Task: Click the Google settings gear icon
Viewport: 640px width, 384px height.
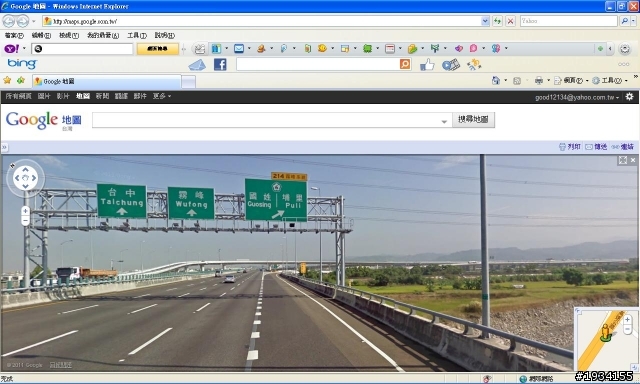Action: [629, 97]
